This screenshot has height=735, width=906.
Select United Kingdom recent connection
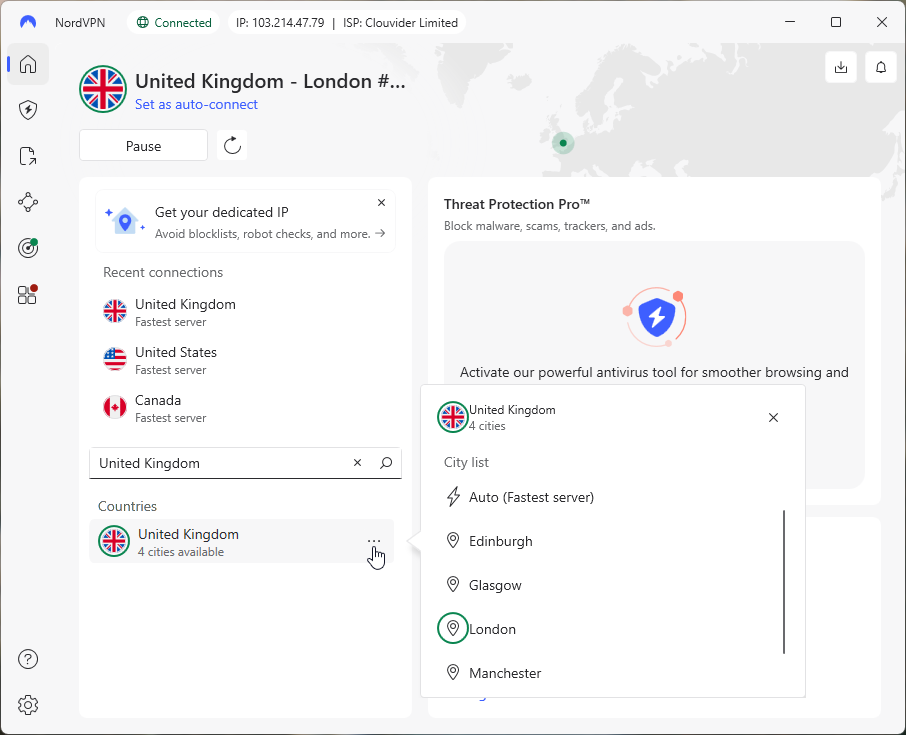[246, 313]
